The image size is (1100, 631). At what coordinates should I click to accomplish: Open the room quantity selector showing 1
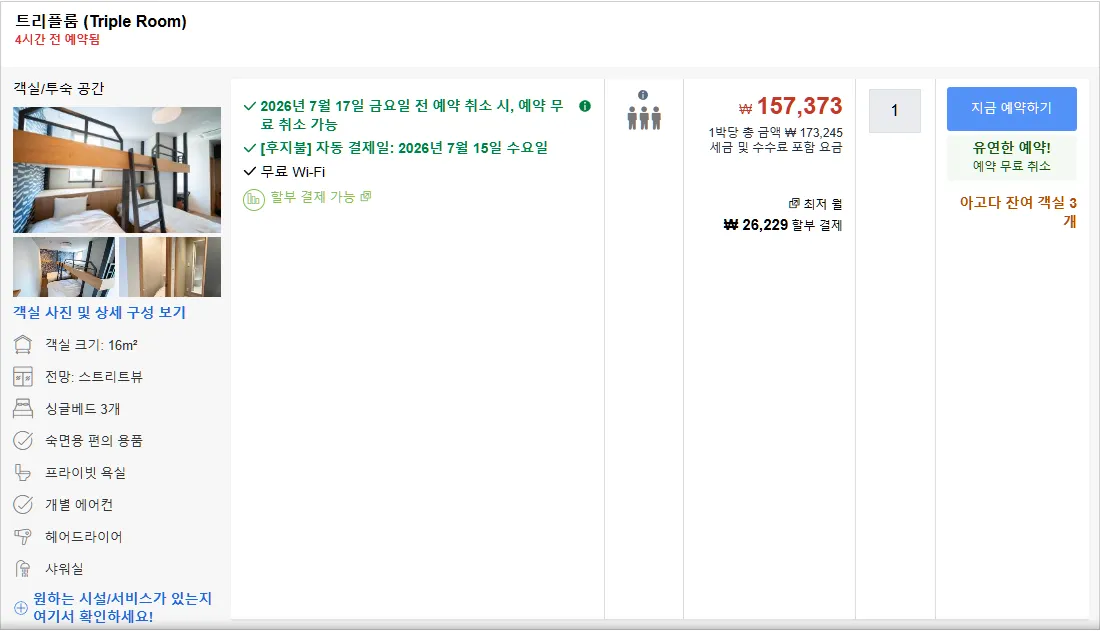click(x=894, y=111)
